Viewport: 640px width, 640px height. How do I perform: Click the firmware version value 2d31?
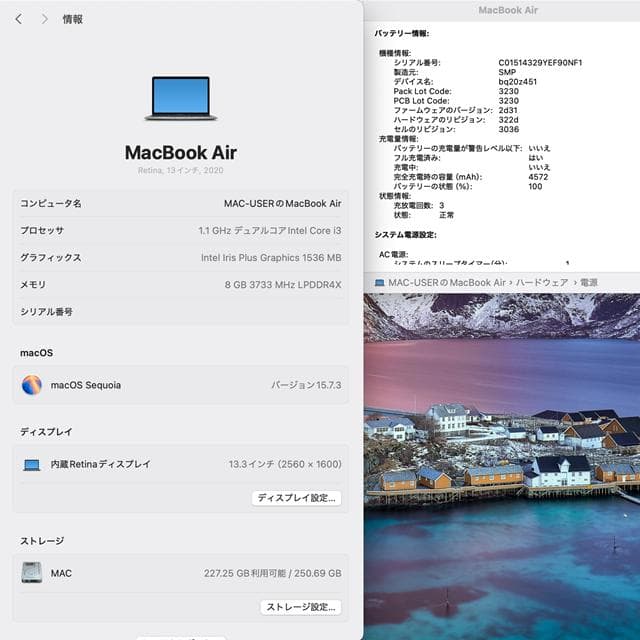[508, 110]
